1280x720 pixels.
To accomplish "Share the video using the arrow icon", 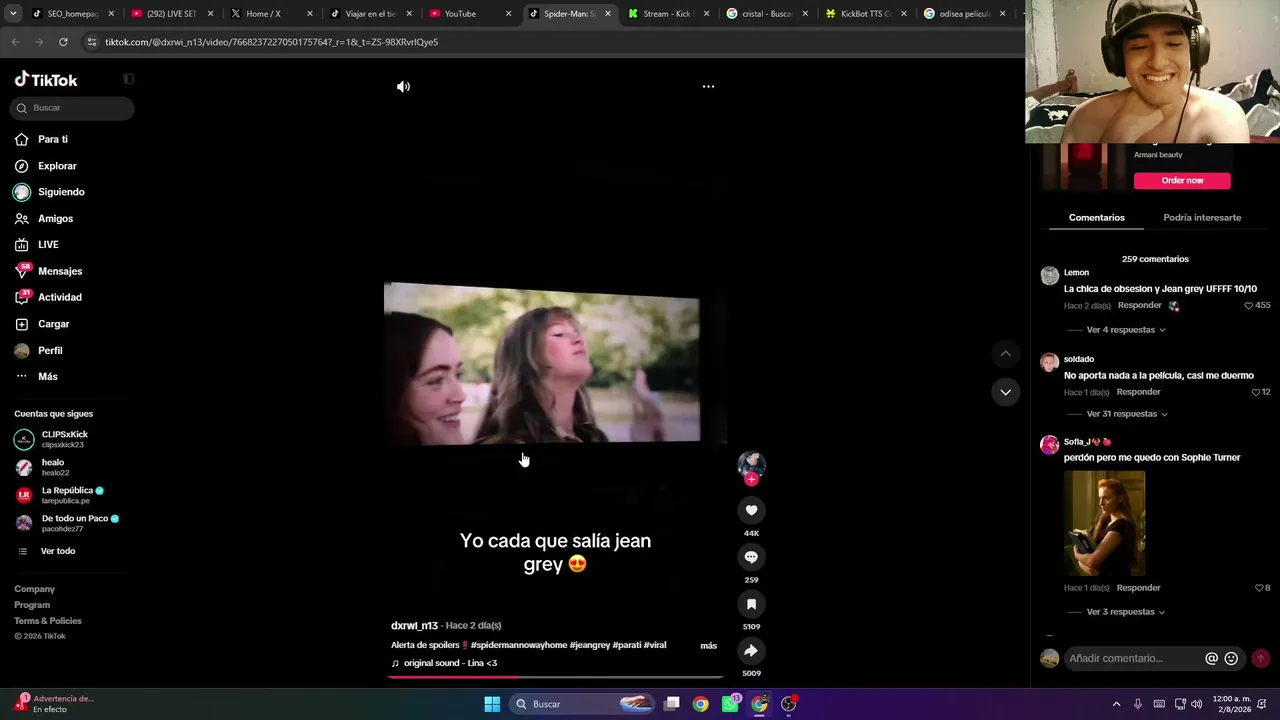I will click(751, 651).
